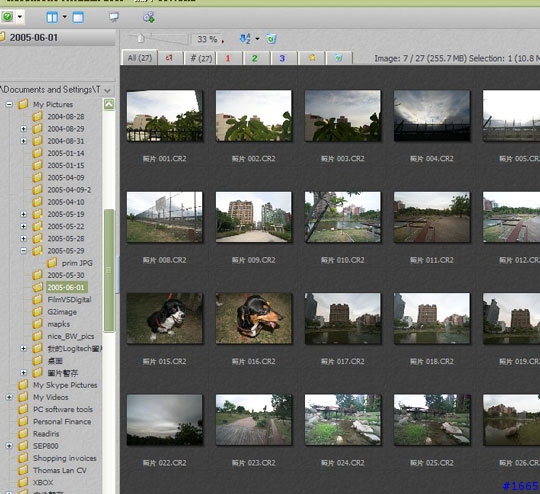Open the PC software tools folder
540x494 pixels.
[63, 409]
